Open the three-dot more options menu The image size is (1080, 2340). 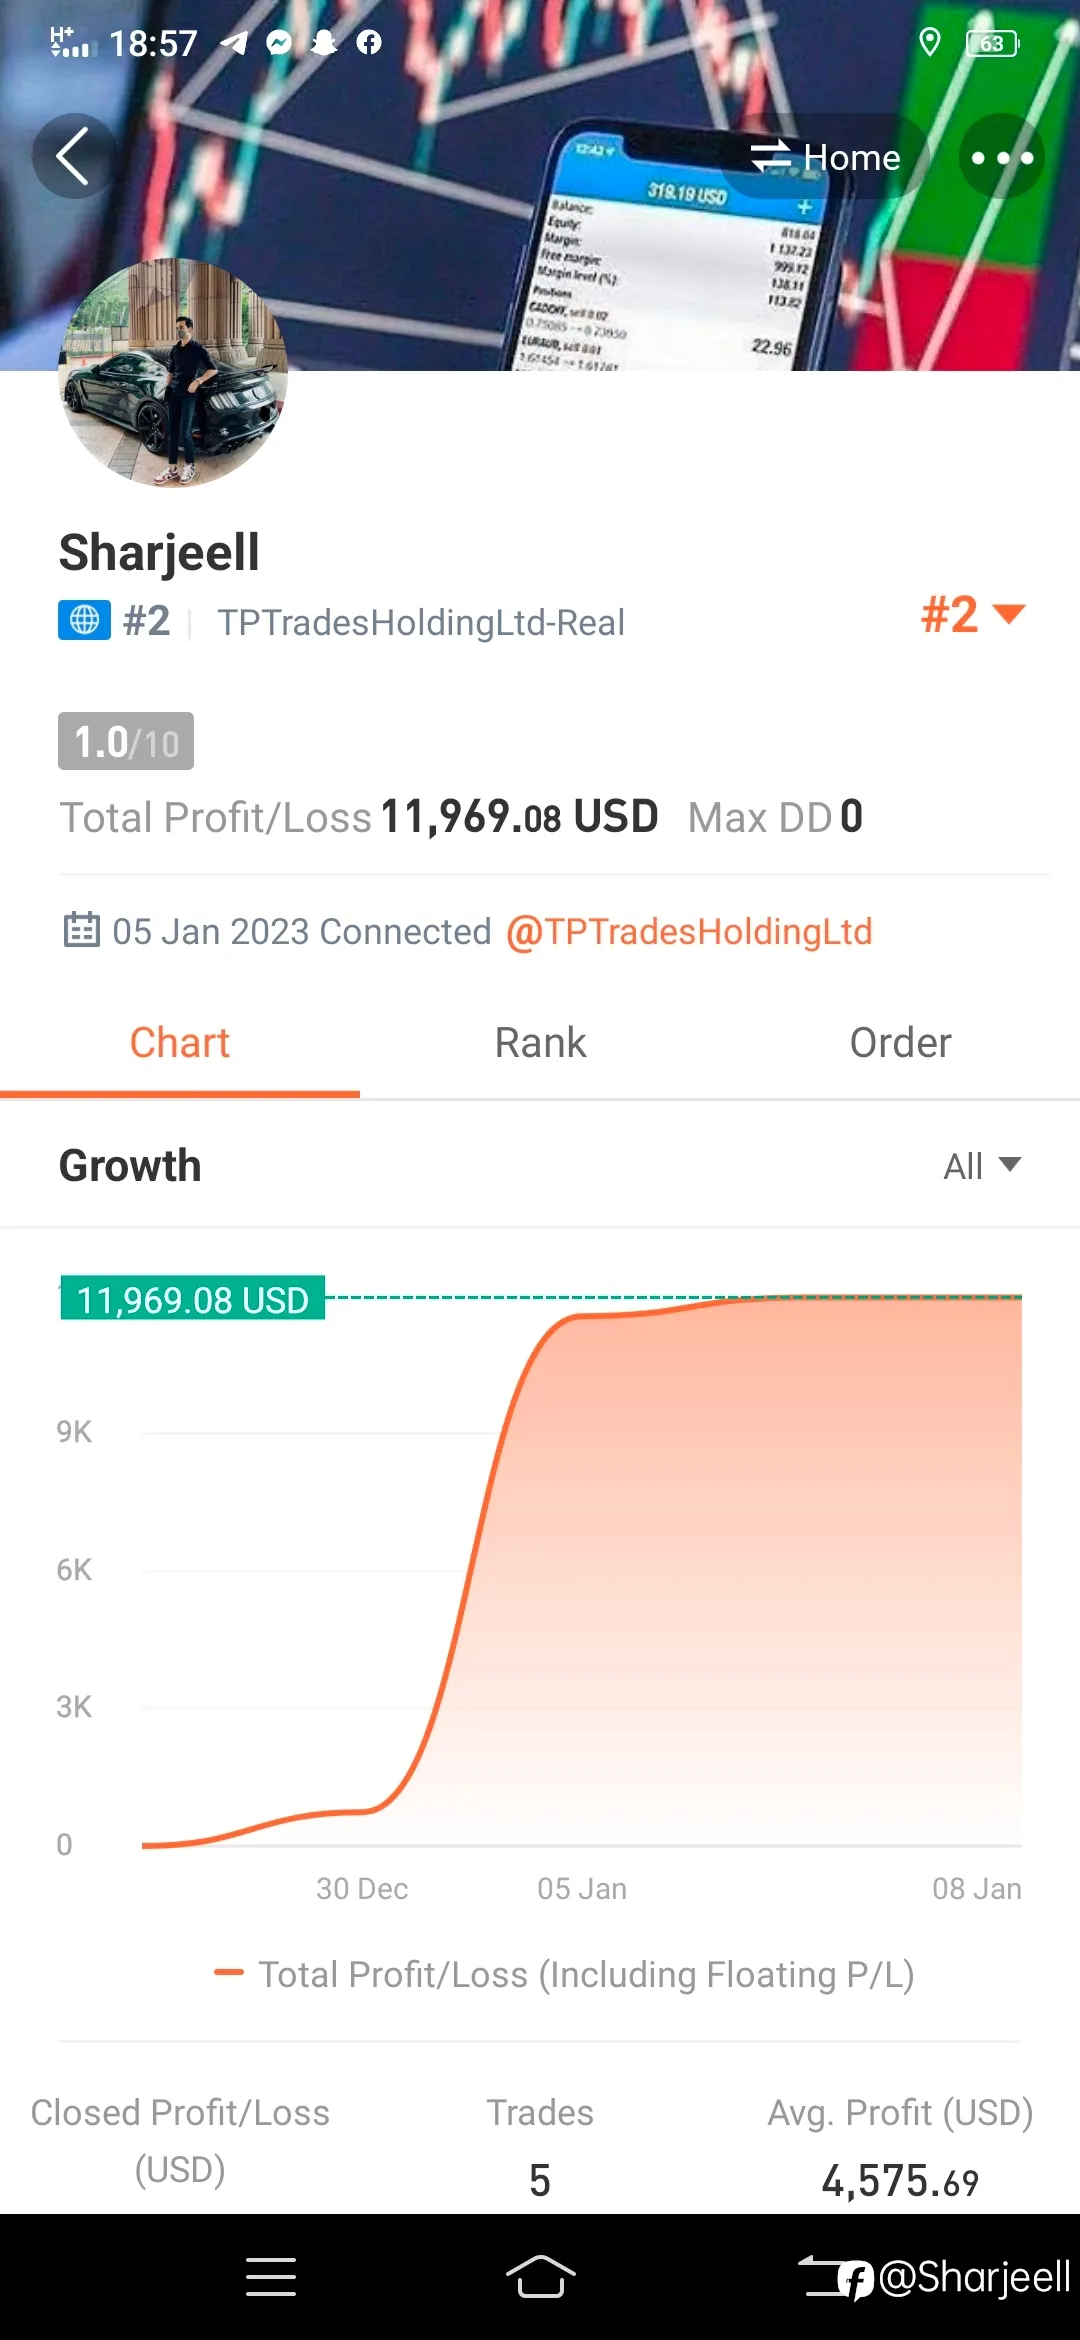point(1002,157)
